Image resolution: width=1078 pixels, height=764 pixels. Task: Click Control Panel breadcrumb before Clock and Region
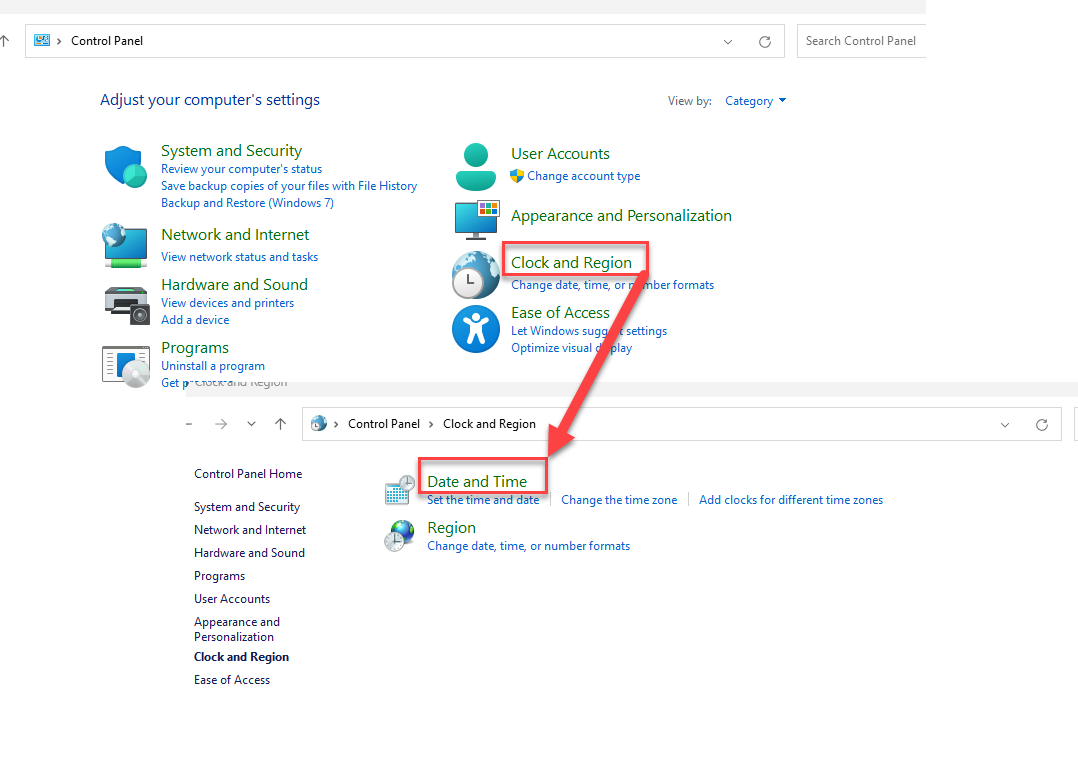point(383,424)
